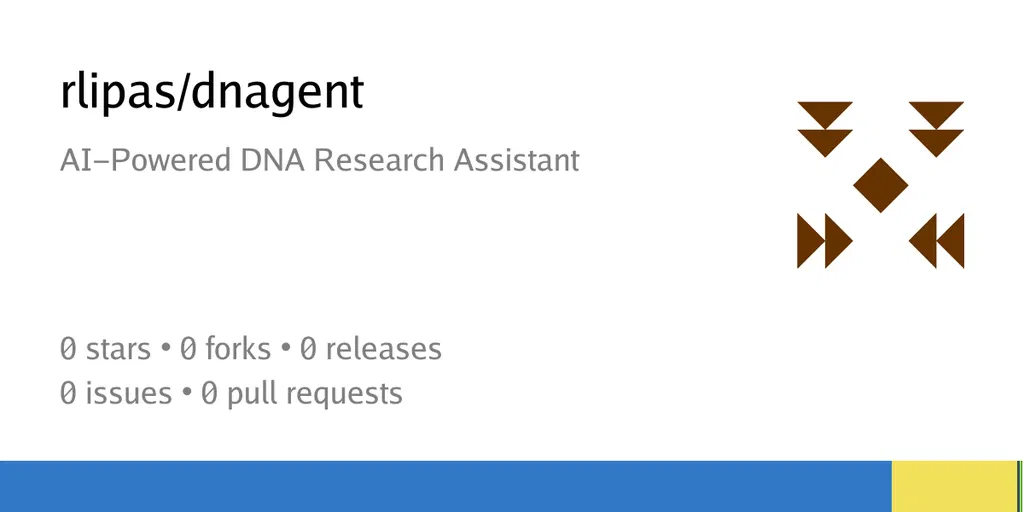Click the brown diamond in the identicon center
The image size is (1024, 512).
pyautogui.click(x=880, y=185)
